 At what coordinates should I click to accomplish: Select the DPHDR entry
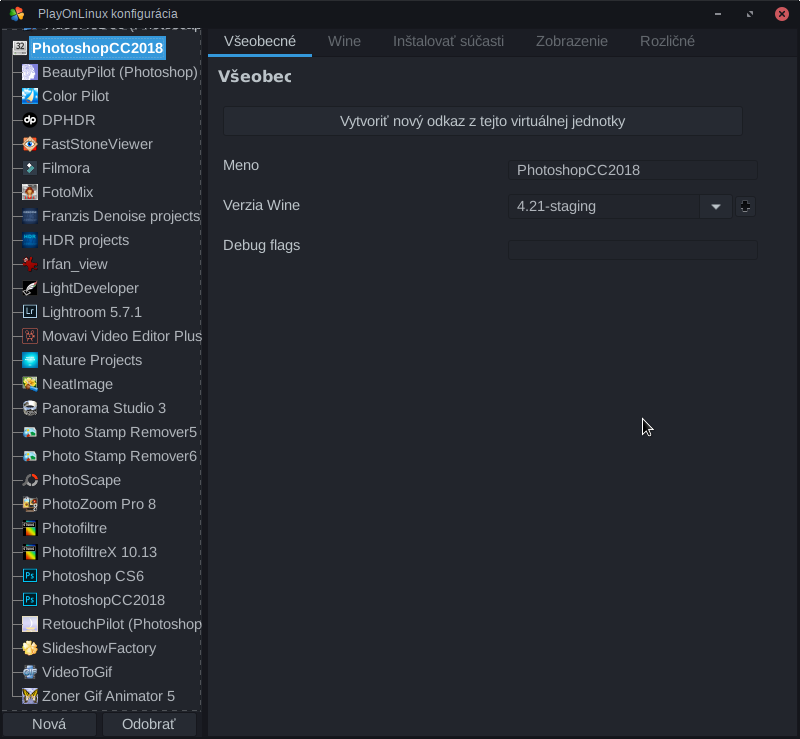coord(68,120)
